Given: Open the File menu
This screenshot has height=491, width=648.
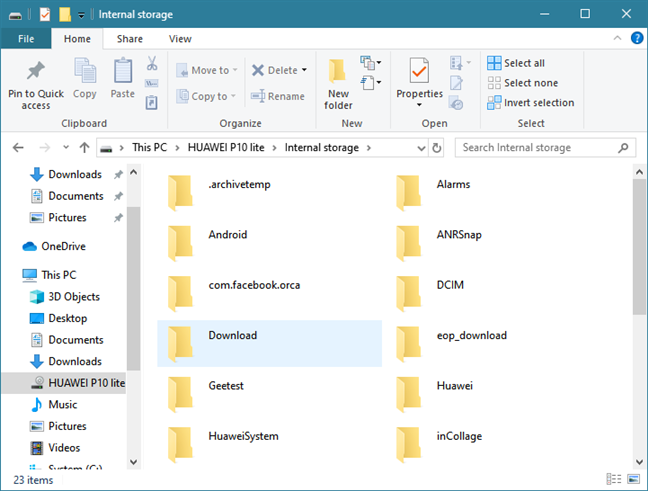Looking at the screenshot, I should point(26,39).
